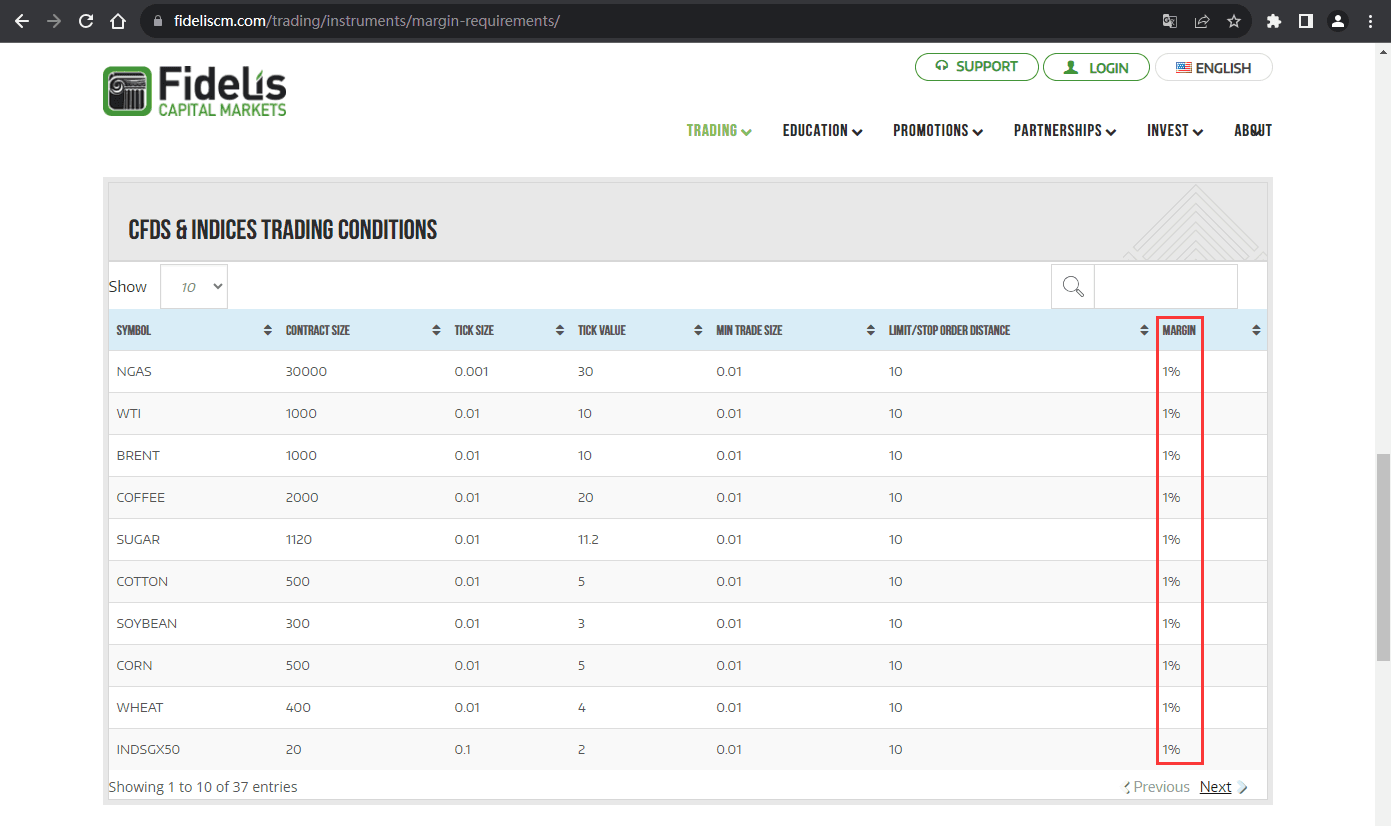The width and height of the screenshot is (1391, 826).
Task: Click tick size 0.001 in NGAS row
Action: 471,372
